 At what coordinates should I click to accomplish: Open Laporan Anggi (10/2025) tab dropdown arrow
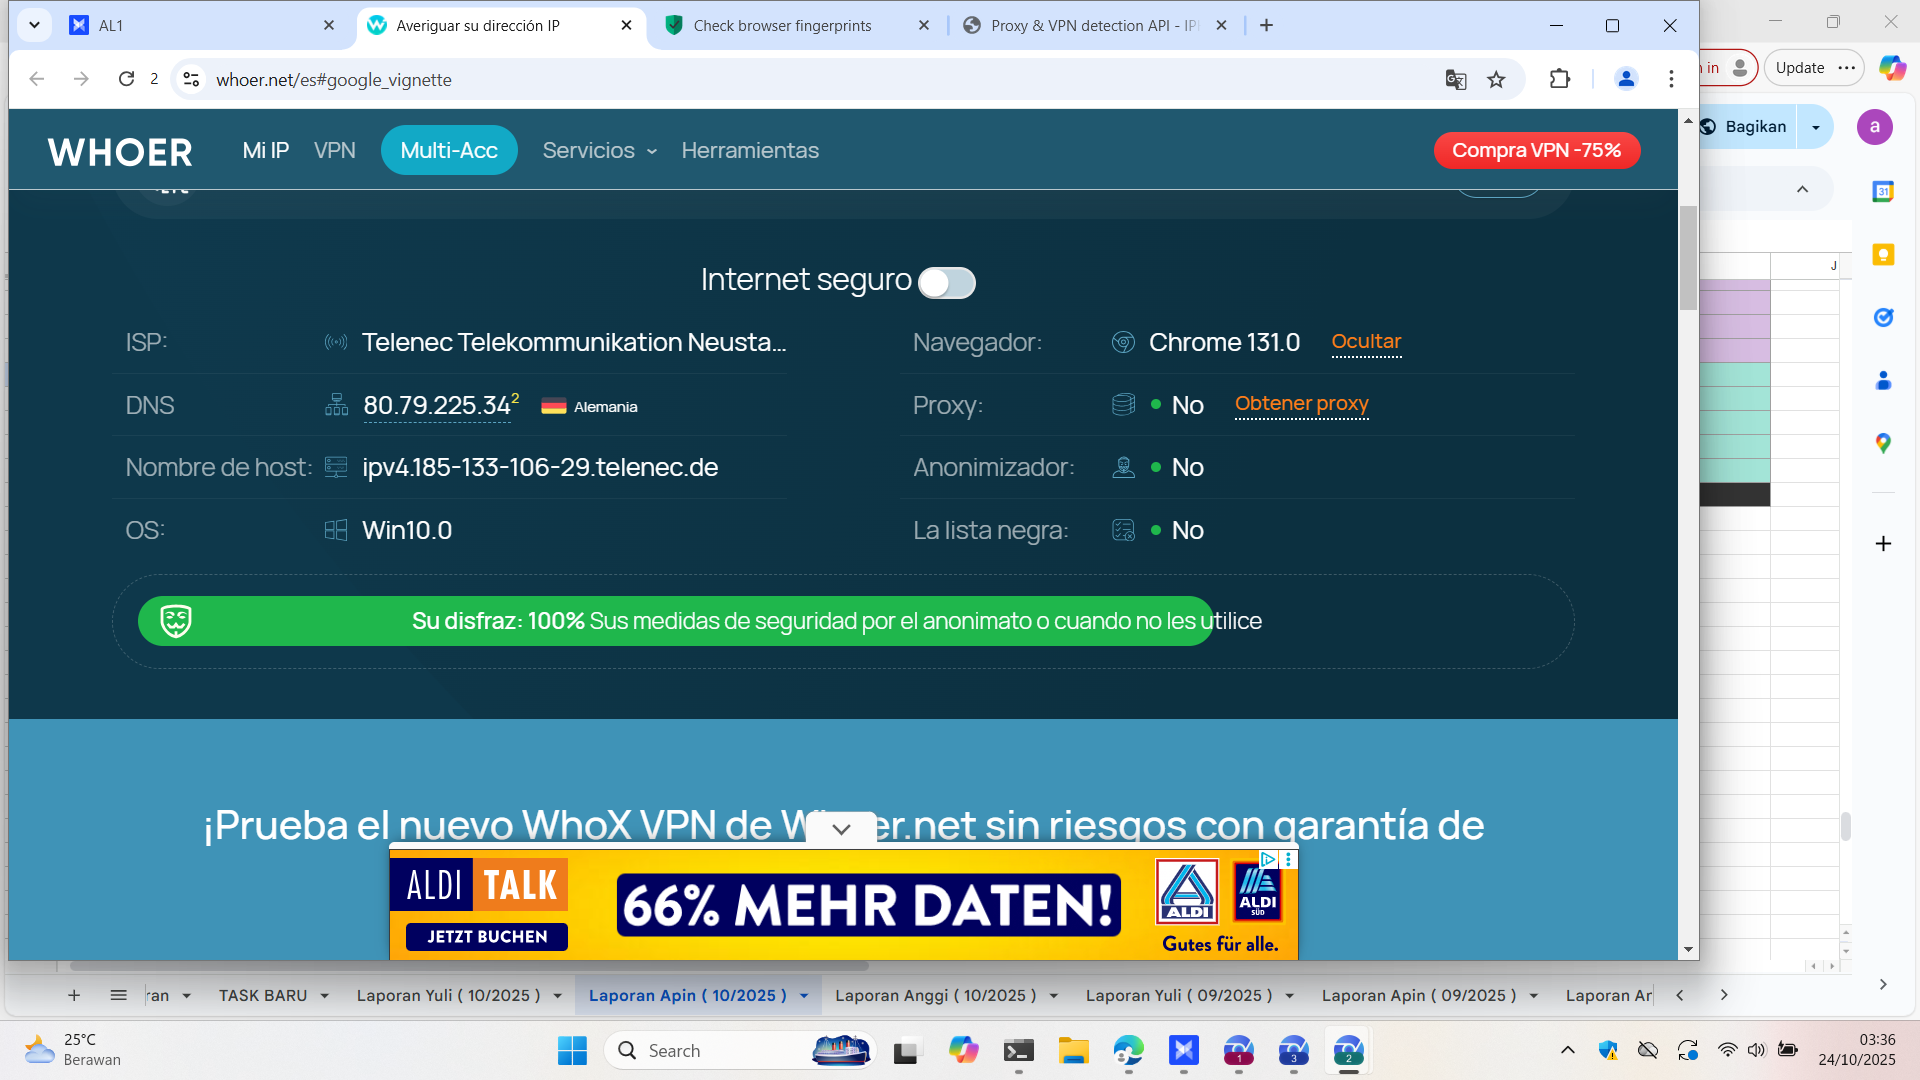1054,996
